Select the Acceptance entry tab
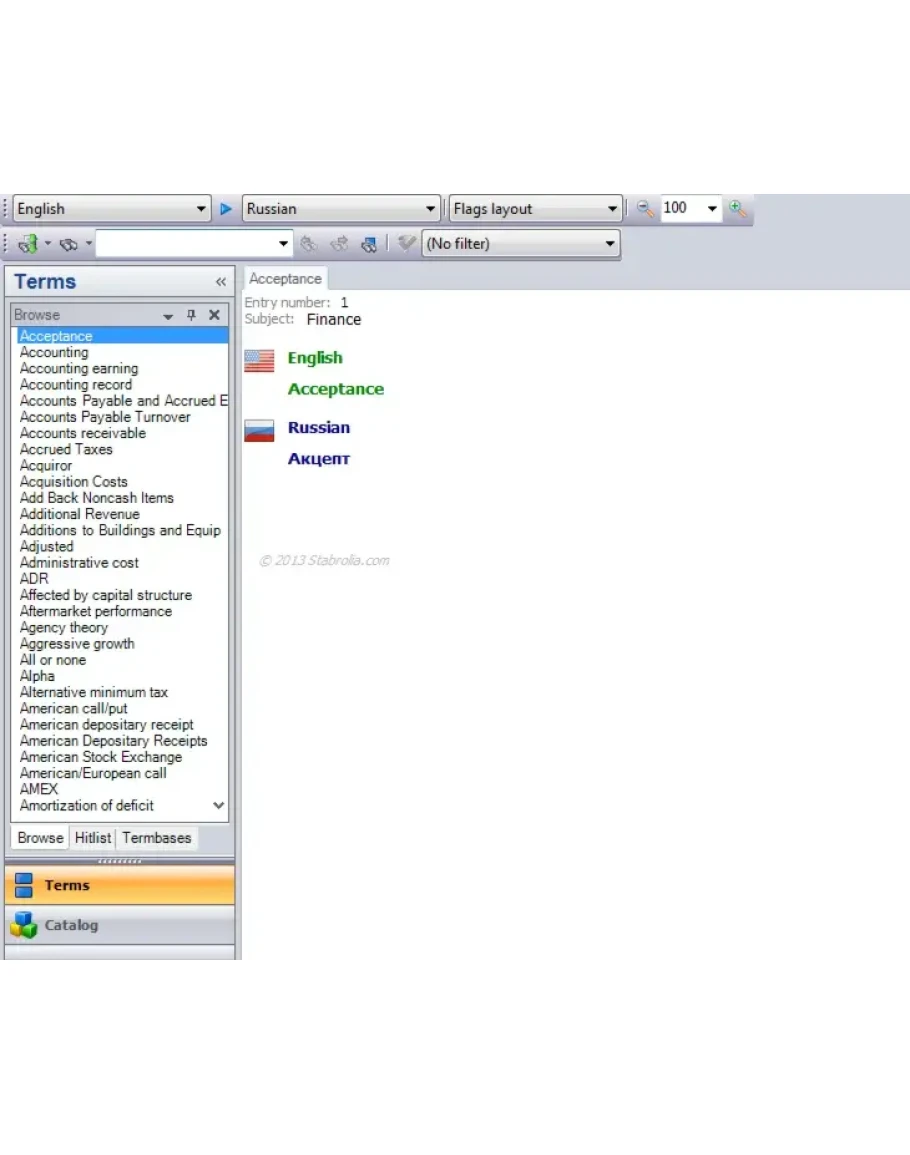This screenshot has height=1155, width=910. (x=285, y=279)
